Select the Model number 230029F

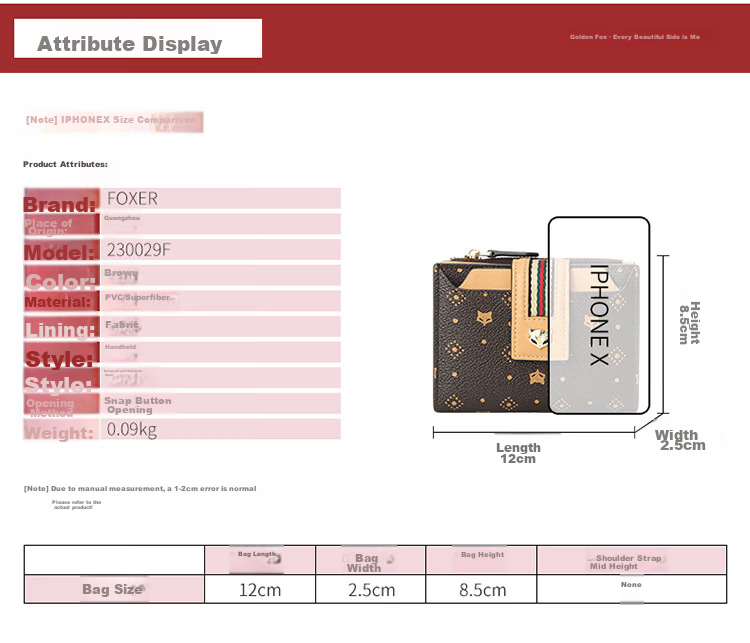[138, 249]
